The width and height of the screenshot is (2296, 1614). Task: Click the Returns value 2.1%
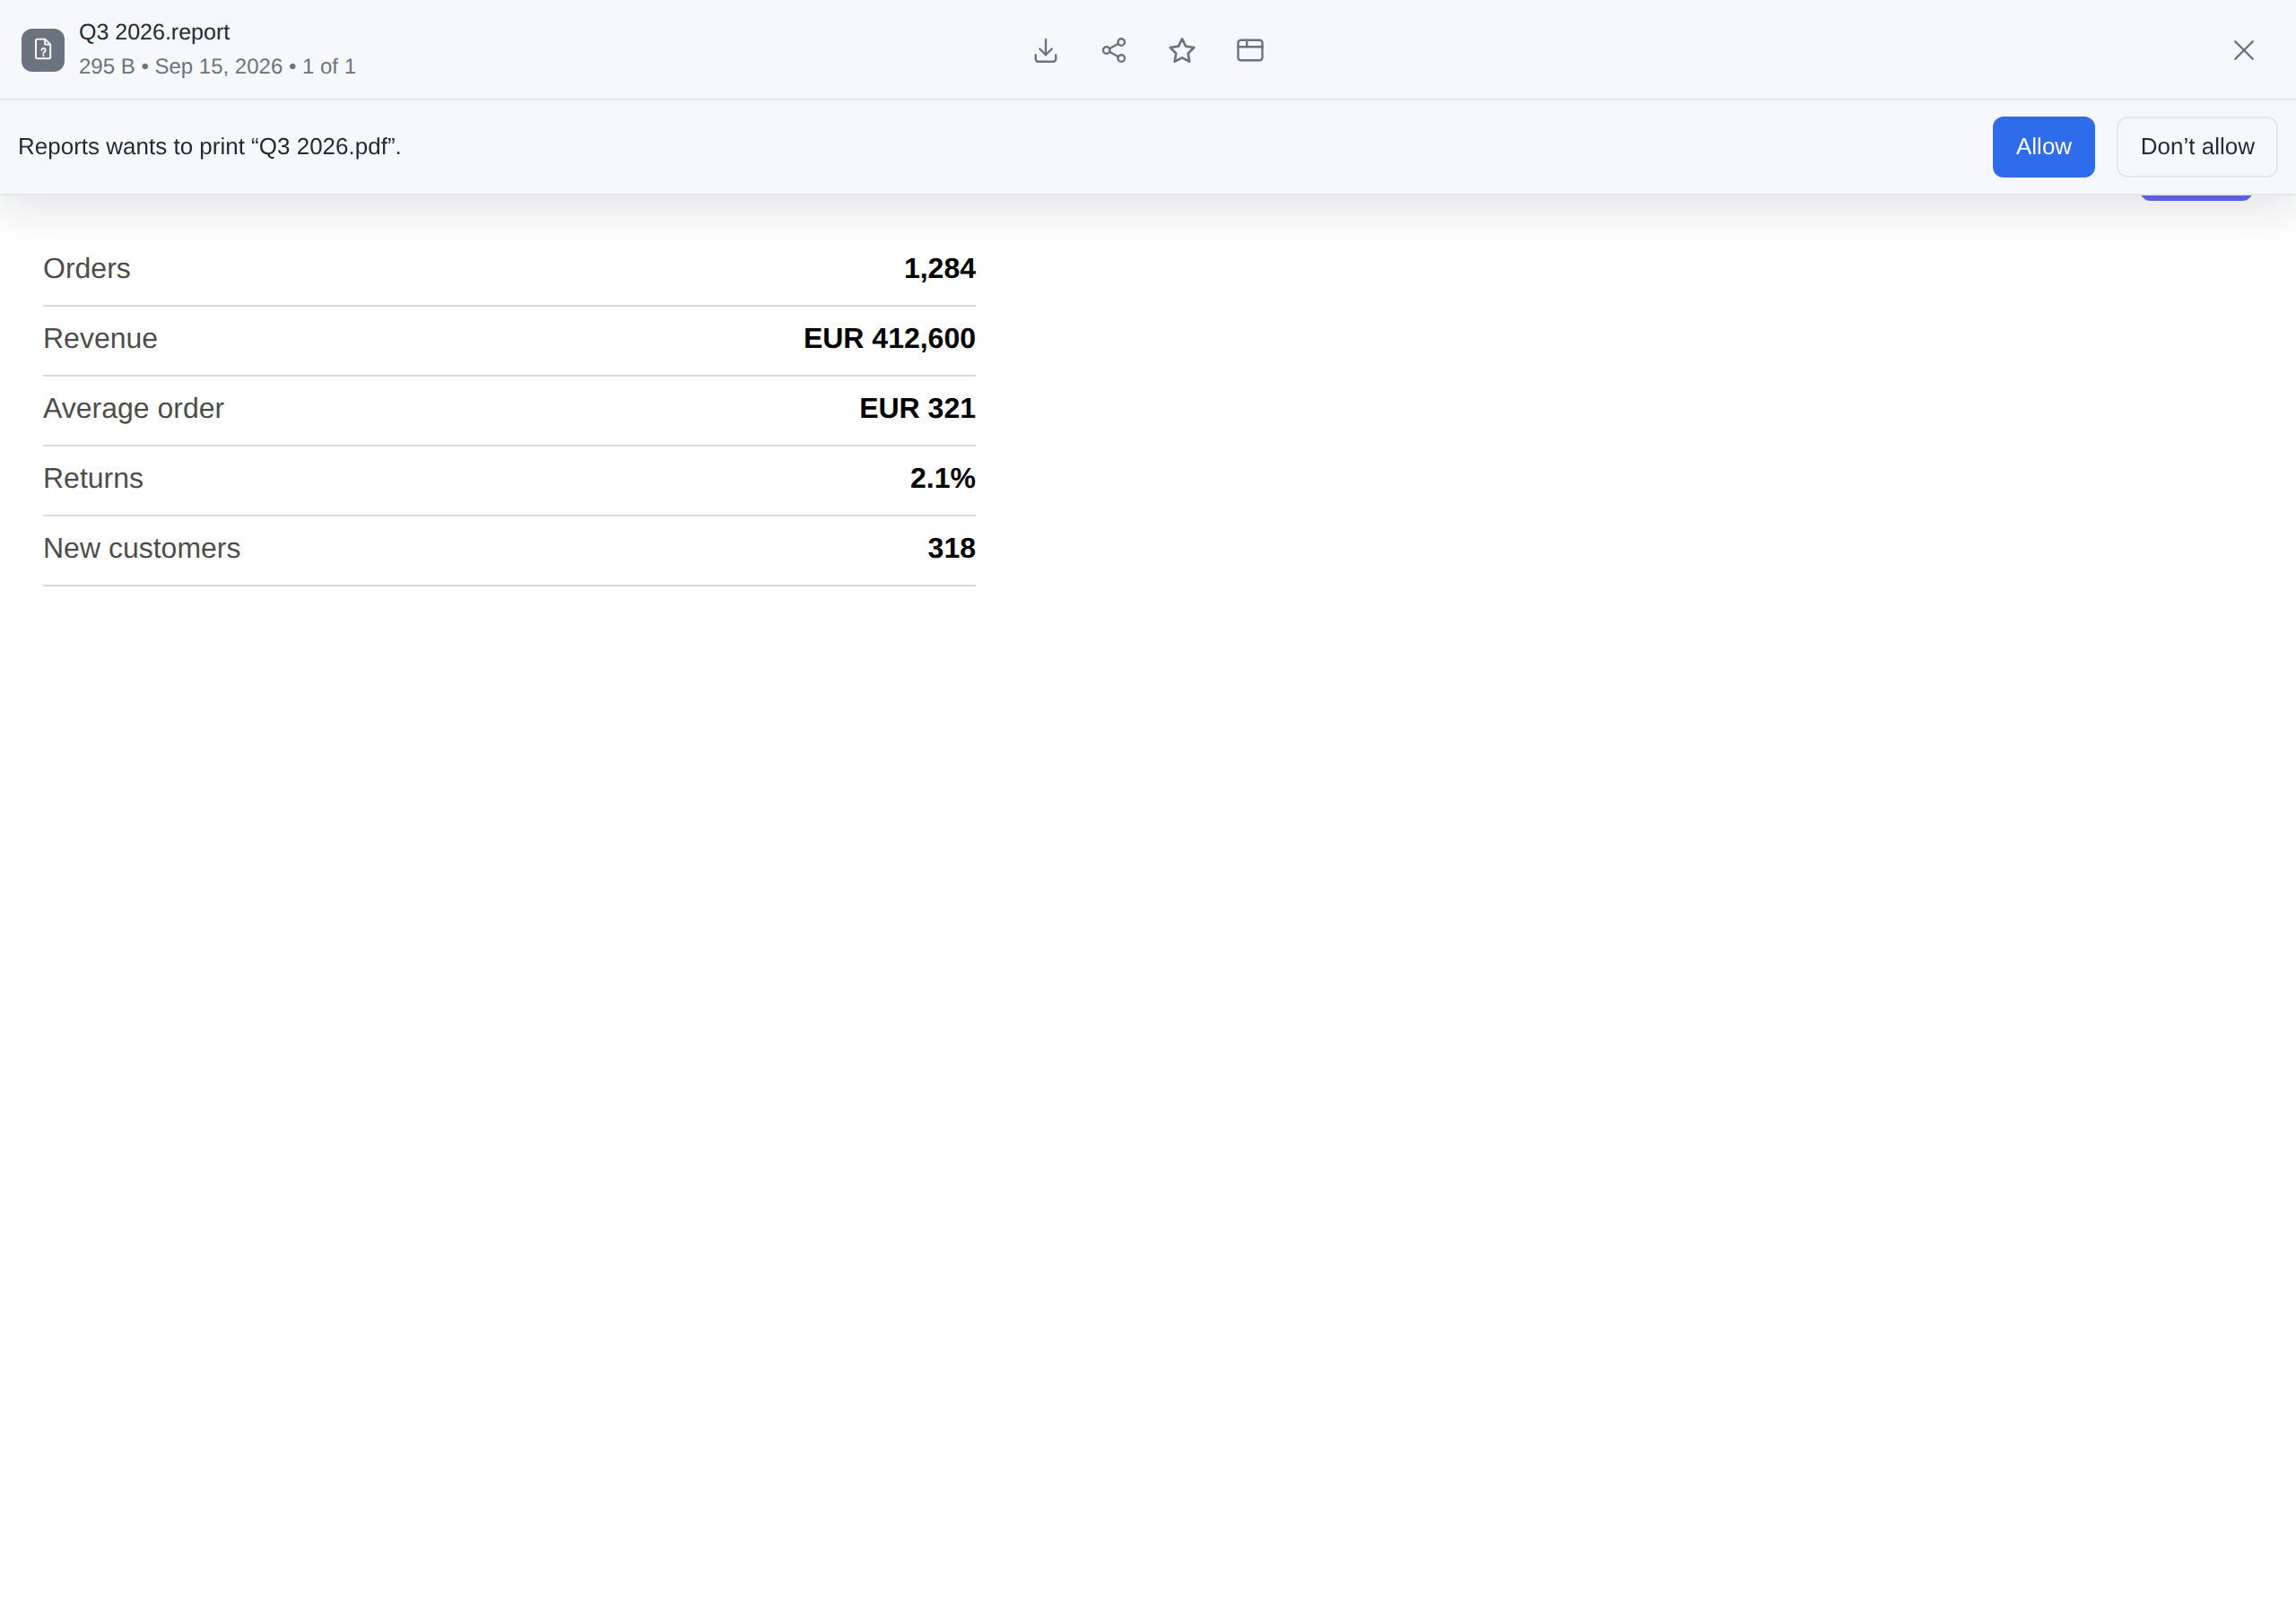(942, 478)
